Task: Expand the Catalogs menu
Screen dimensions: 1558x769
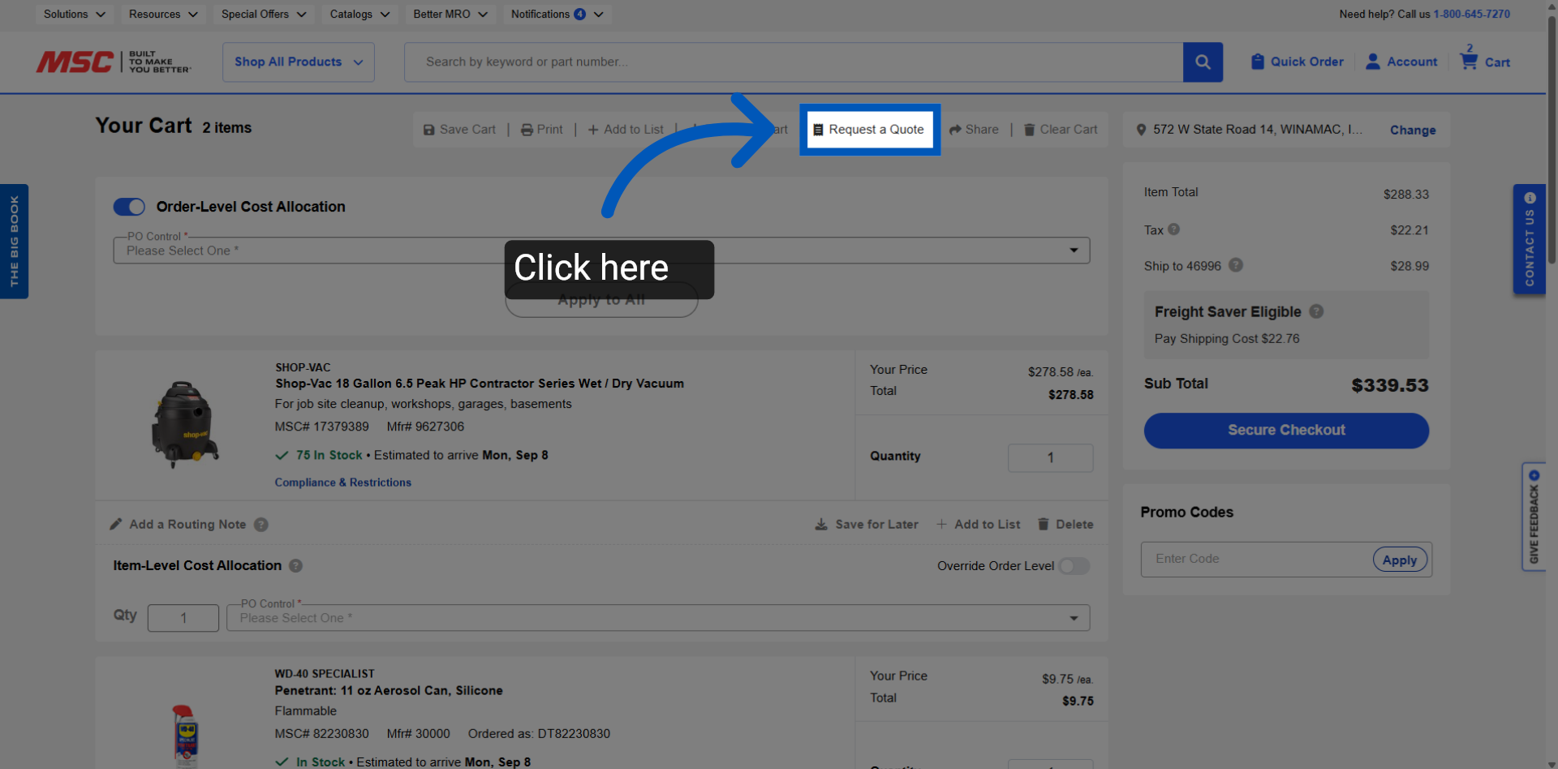Action: pos(359,14)
